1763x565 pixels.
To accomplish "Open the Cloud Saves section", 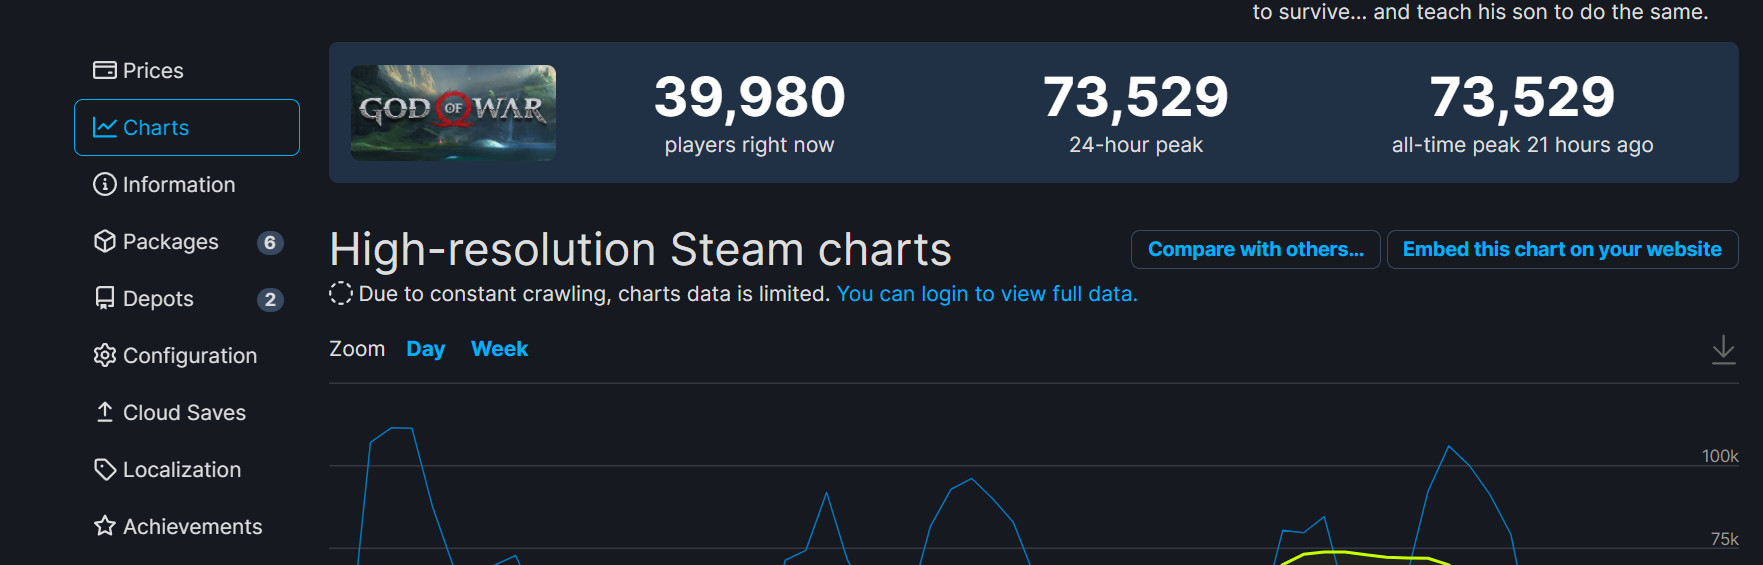I will tap(184, 412).
